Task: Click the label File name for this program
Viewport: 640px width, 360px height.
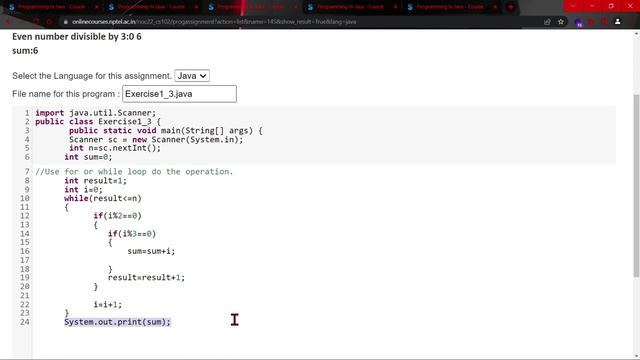Action: pyautogui.click(x=66, y=94)
